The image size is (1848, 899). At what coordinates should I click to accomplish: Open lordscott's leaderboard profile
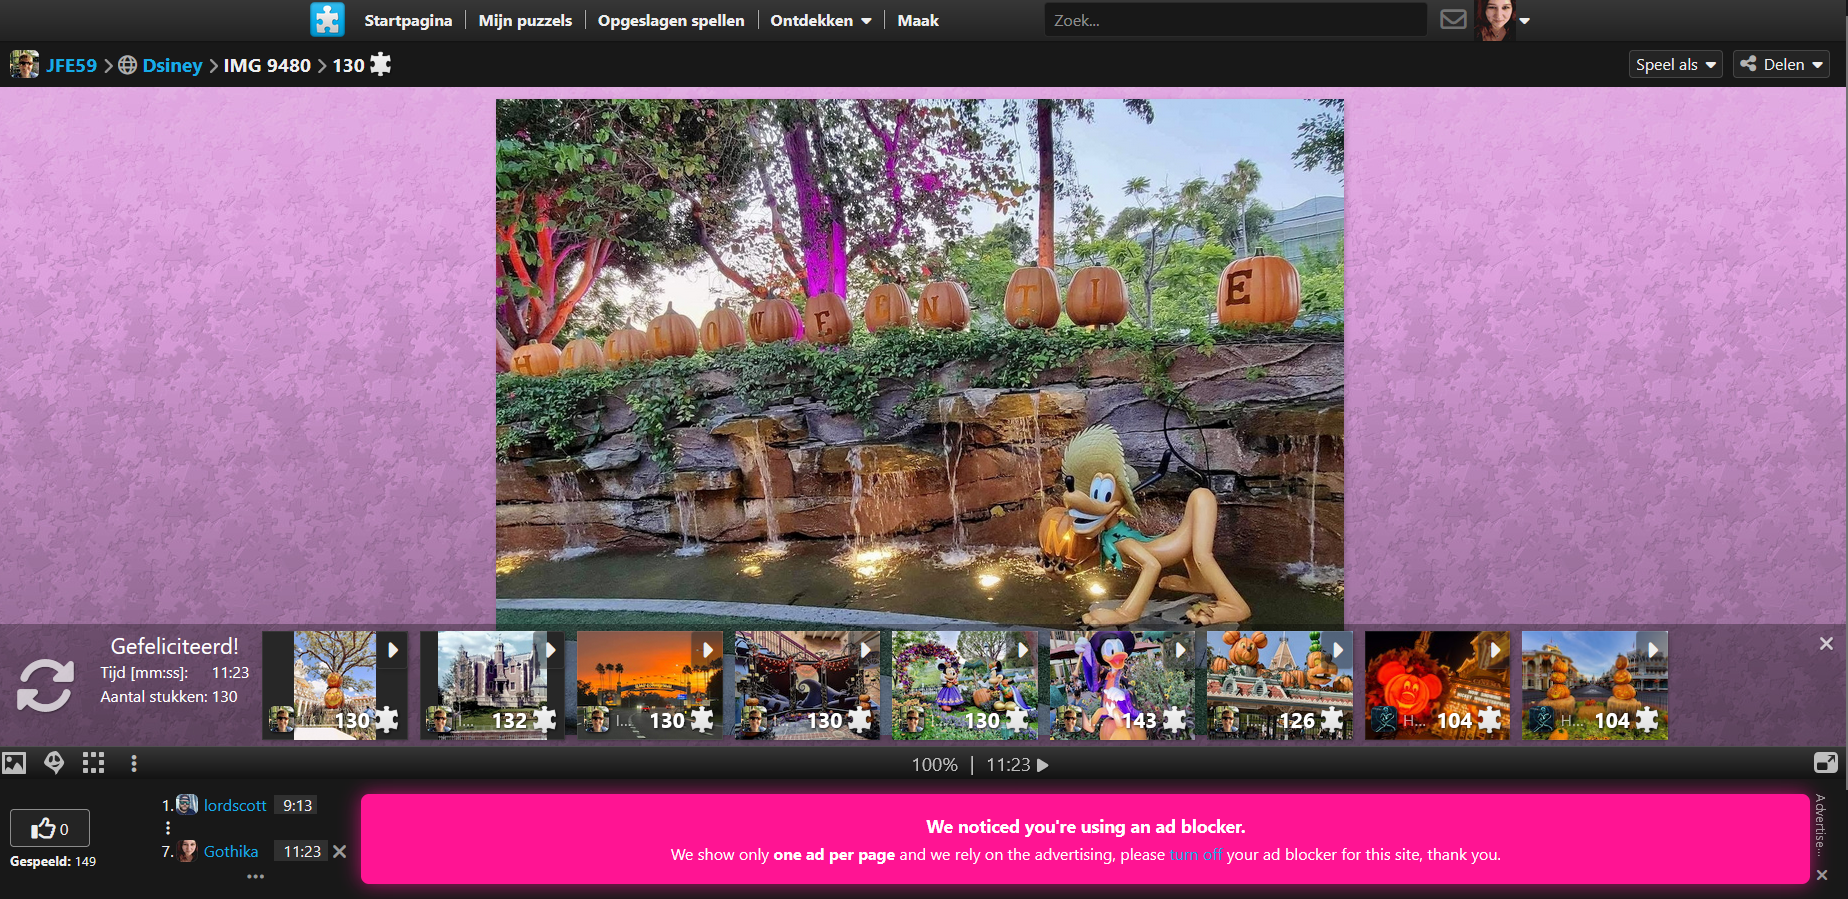pyautogui.click(x=235, y=806)
